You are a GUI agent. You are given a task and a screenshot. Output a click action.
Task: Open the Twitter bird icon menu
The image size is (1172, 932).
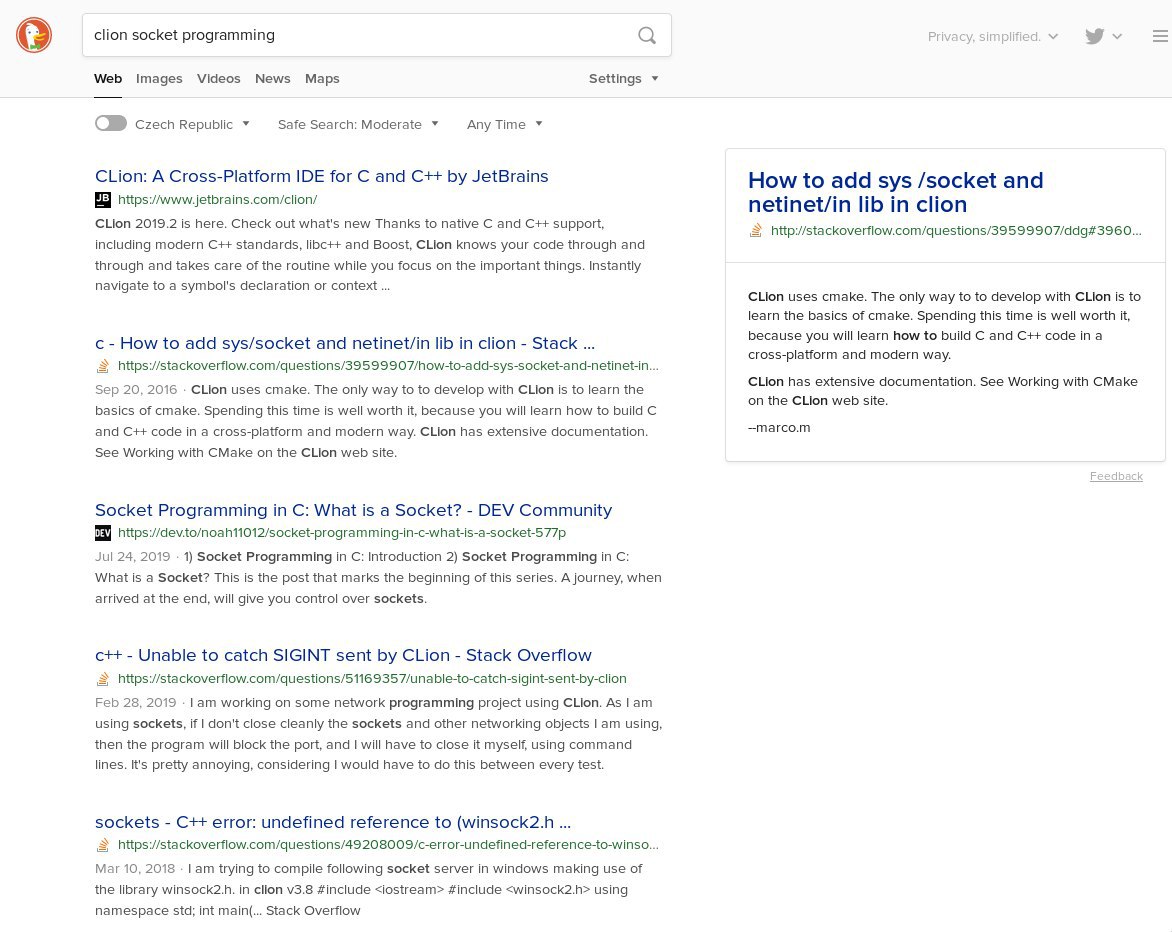[x=1103, y=36]
